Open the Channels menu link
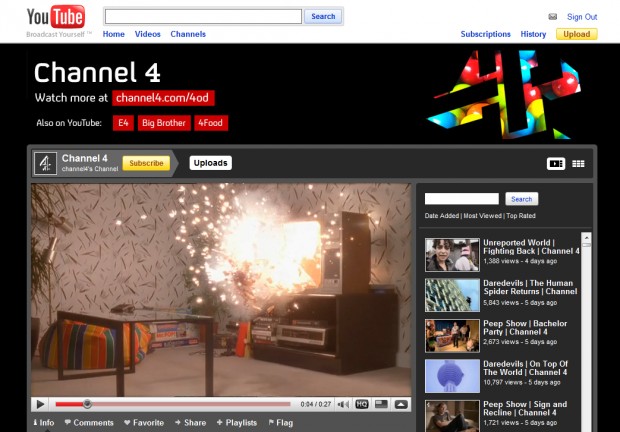This screenshot has width=620, height=432. click(x=188, y=34)
